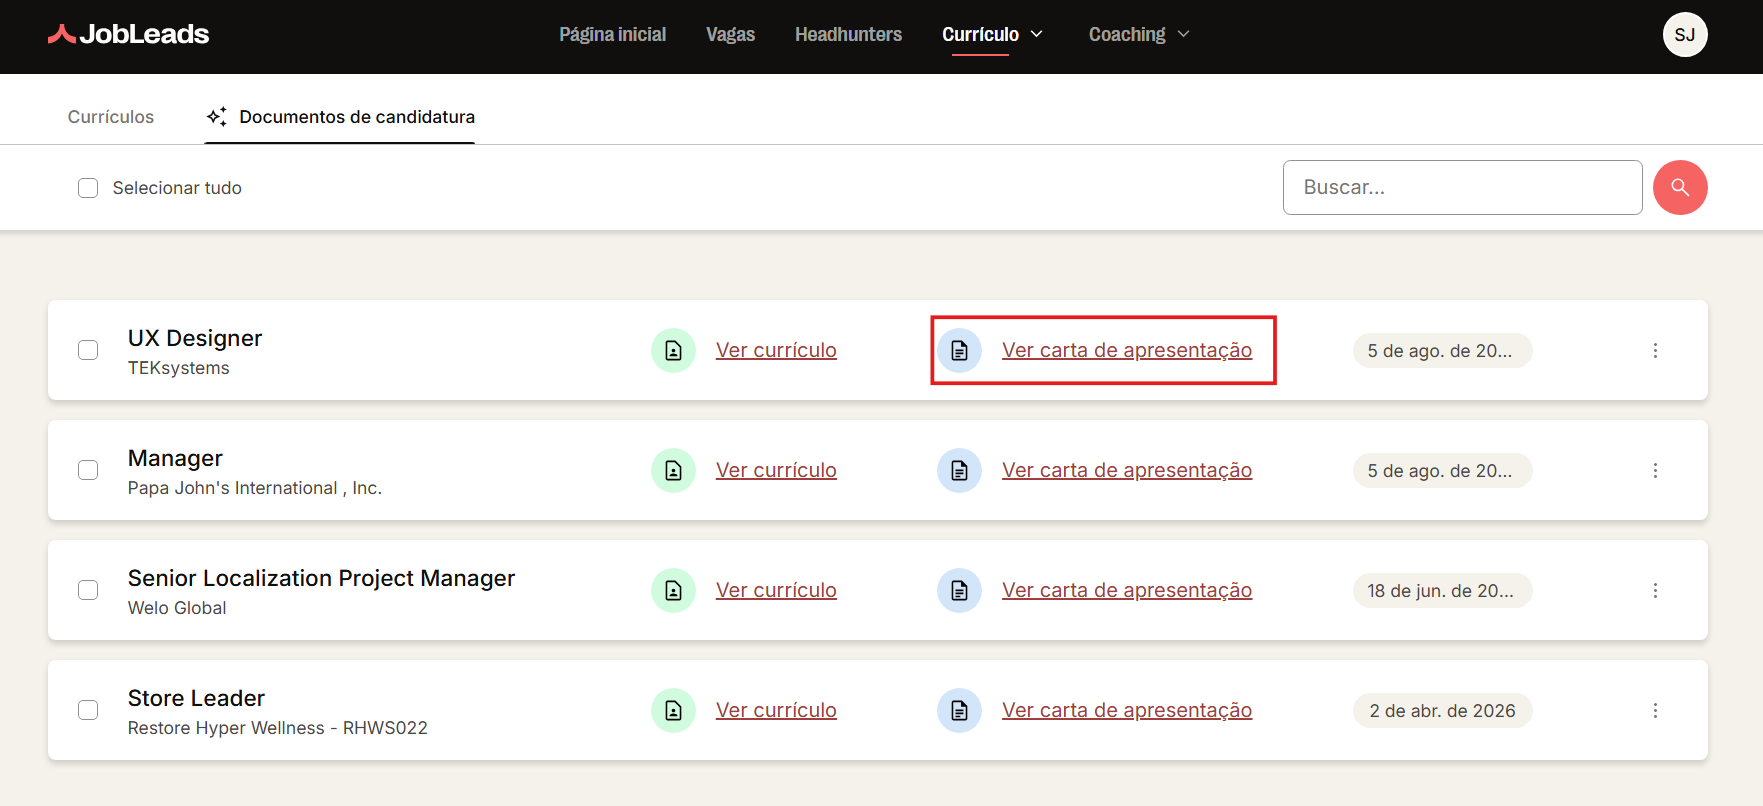Open the SJ user avatar
Viewport: 1763px width, 806px height.
tap(1685, 34)
